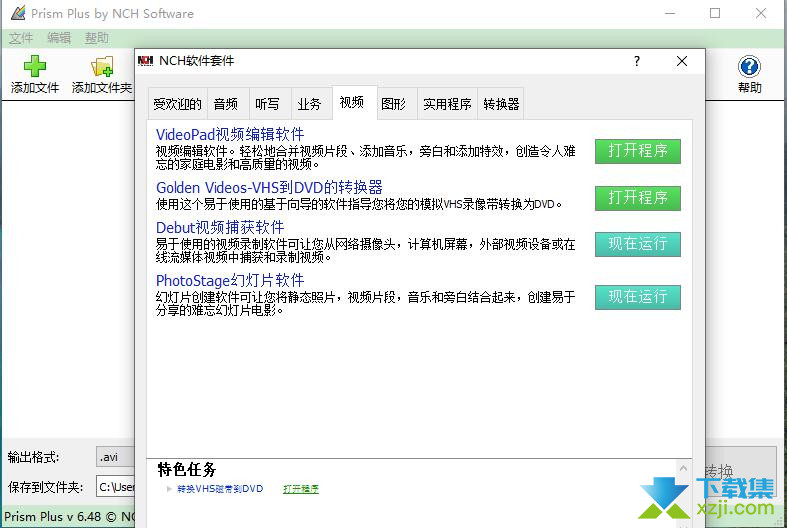Image resolution: width=787 pixels, height=528 pixels.
Task: Click the 保存到文件夹 path field
Action: pyautogui.click(x=116, y=487)
